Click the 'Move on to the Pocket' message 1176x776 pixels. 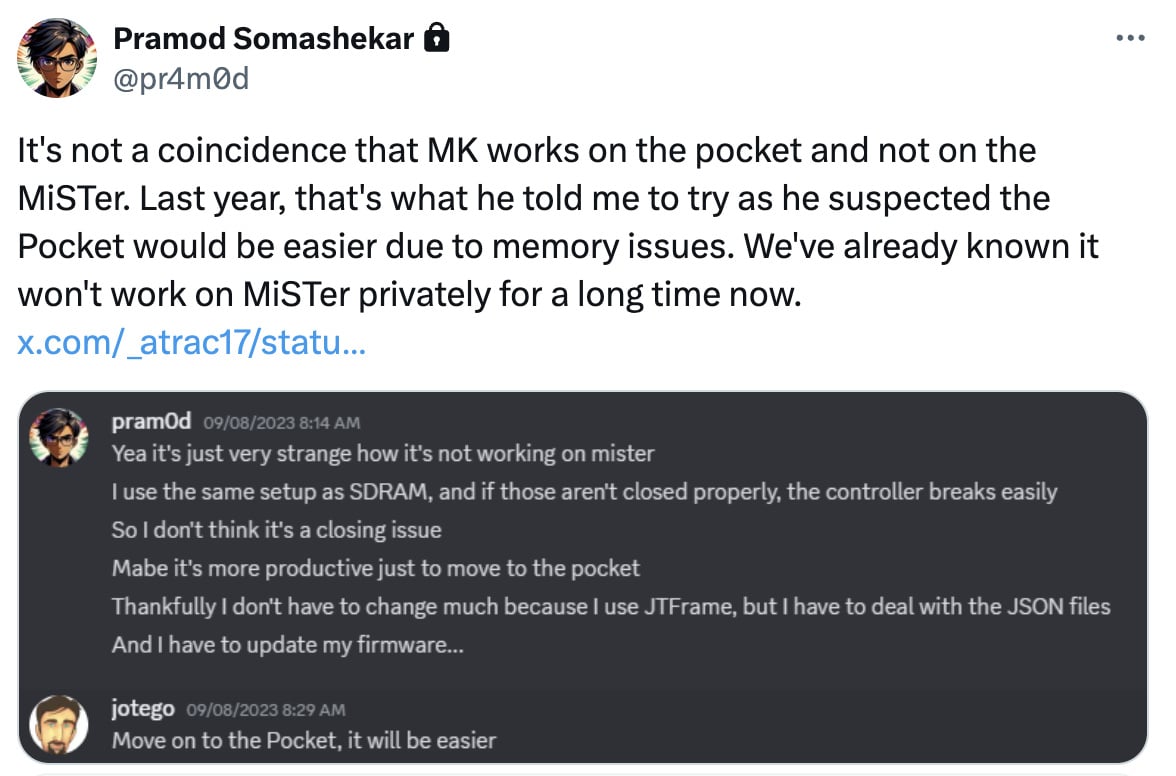coord(304,741)
